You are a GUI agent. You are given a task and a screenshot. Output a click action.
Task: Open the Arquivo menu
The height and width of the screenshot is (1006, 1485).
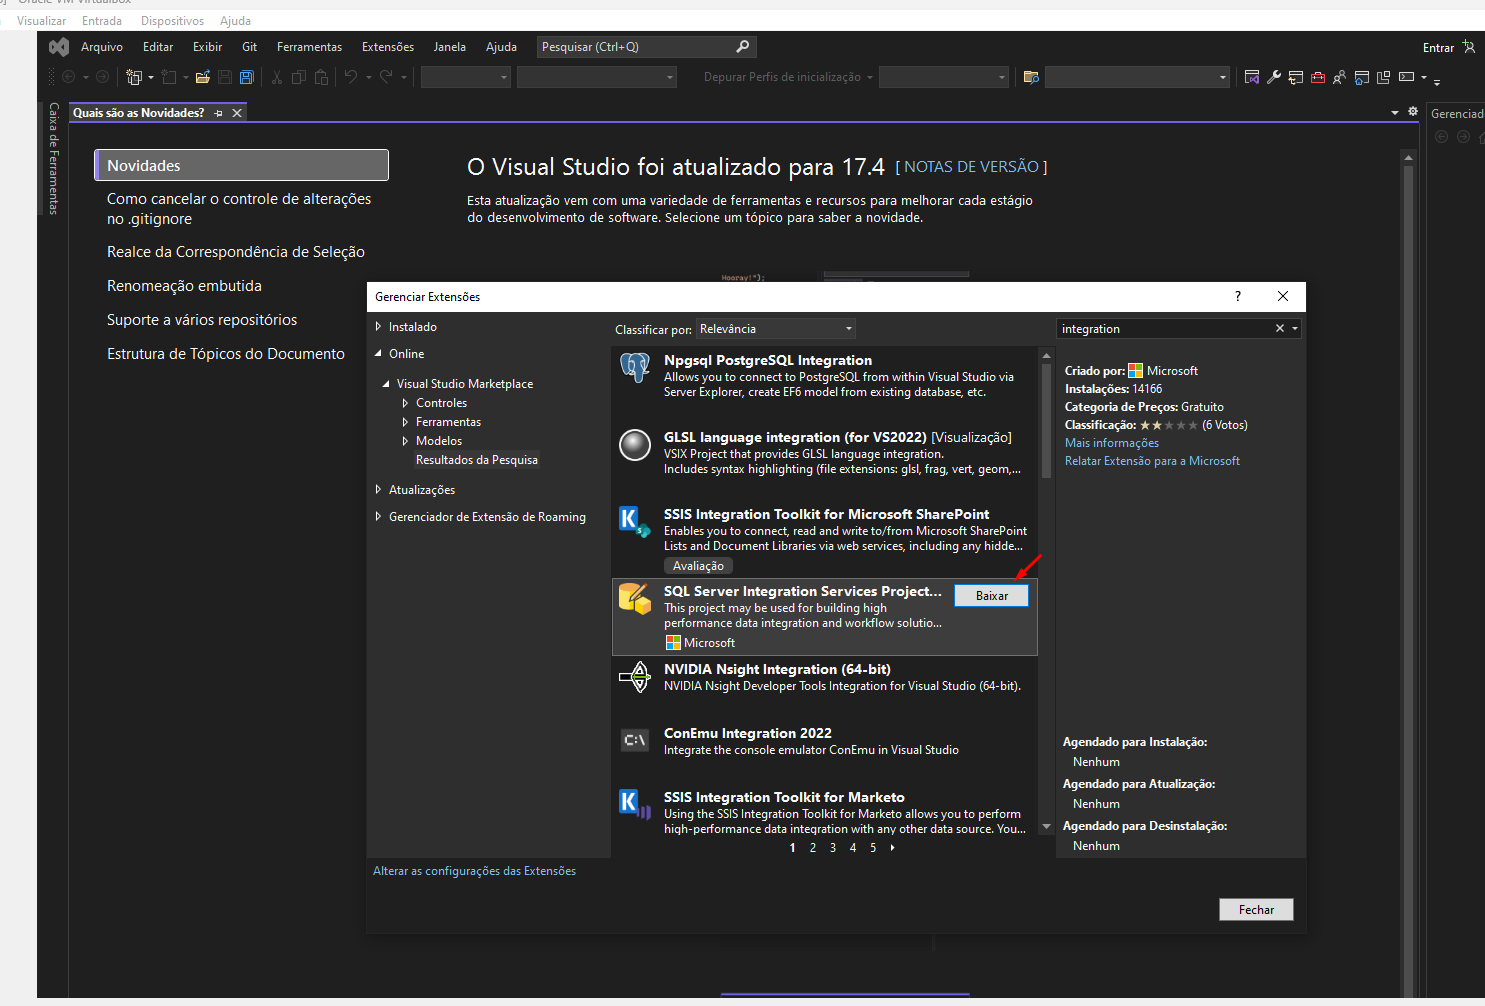pyautogui.click(x=102, y=47)
